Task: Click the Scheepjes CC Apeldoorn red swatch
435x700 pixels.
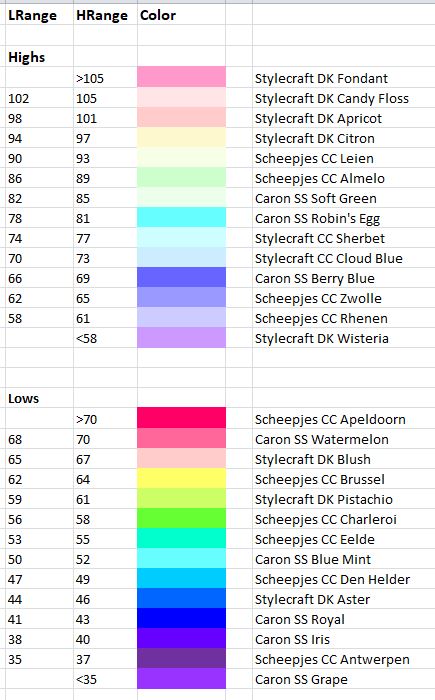Action: pyautogui.click(x=181, y=418)
